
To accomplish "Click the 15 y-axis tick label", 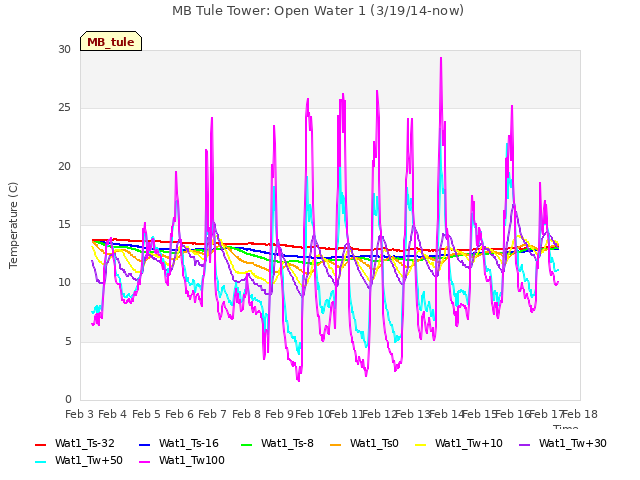I will (64, 224).
